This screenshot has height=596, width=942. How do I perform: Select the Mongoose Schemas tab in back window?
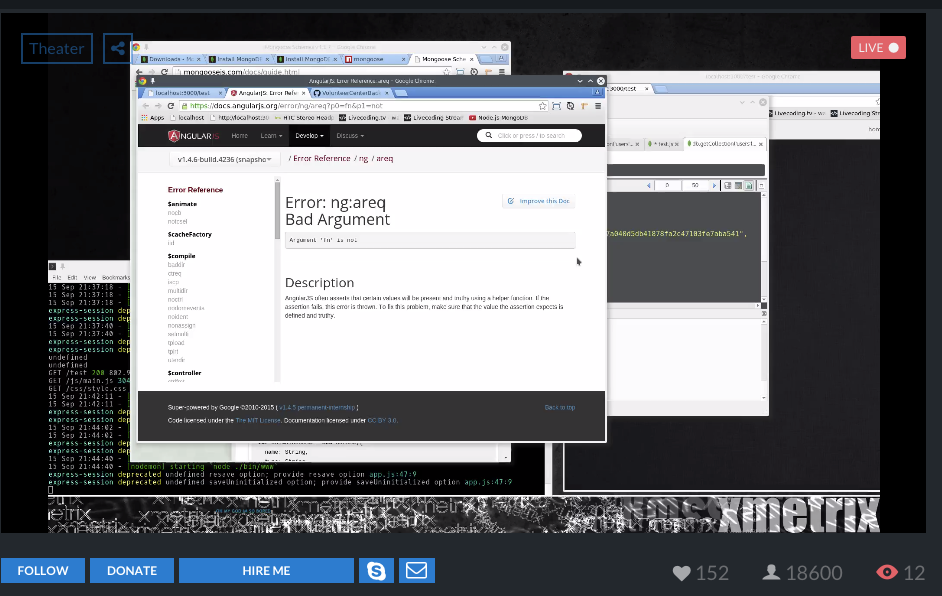click(x=444, y=59)
